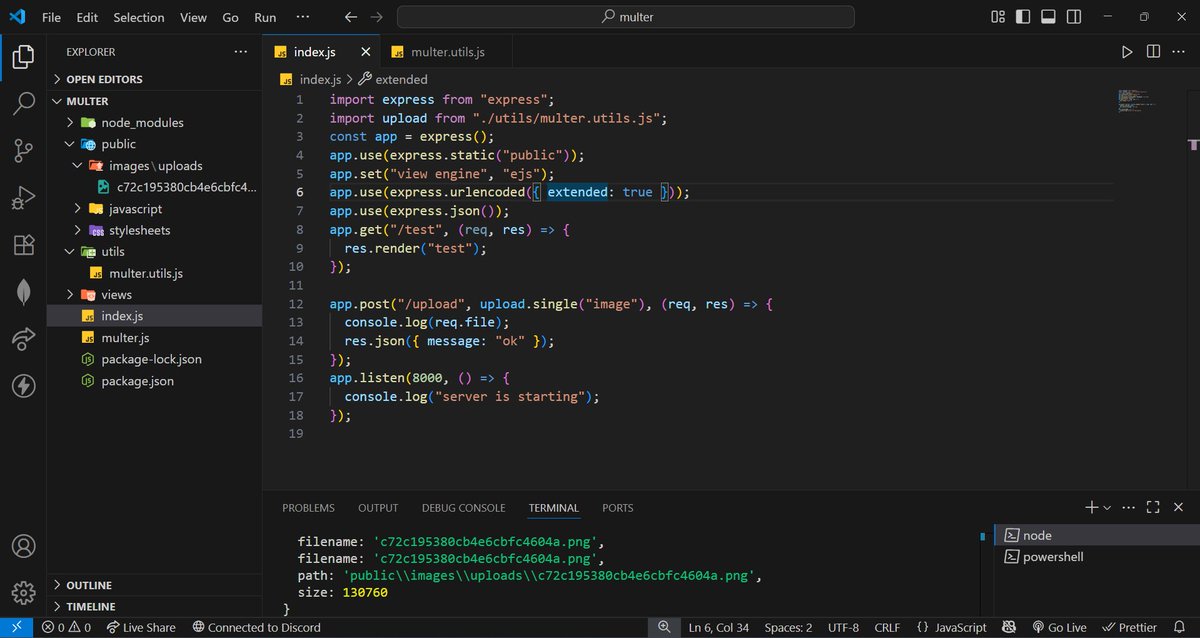Open the Manage gear icon
1200x638 pixels.
pyautogui.click(x=23, y=591)
